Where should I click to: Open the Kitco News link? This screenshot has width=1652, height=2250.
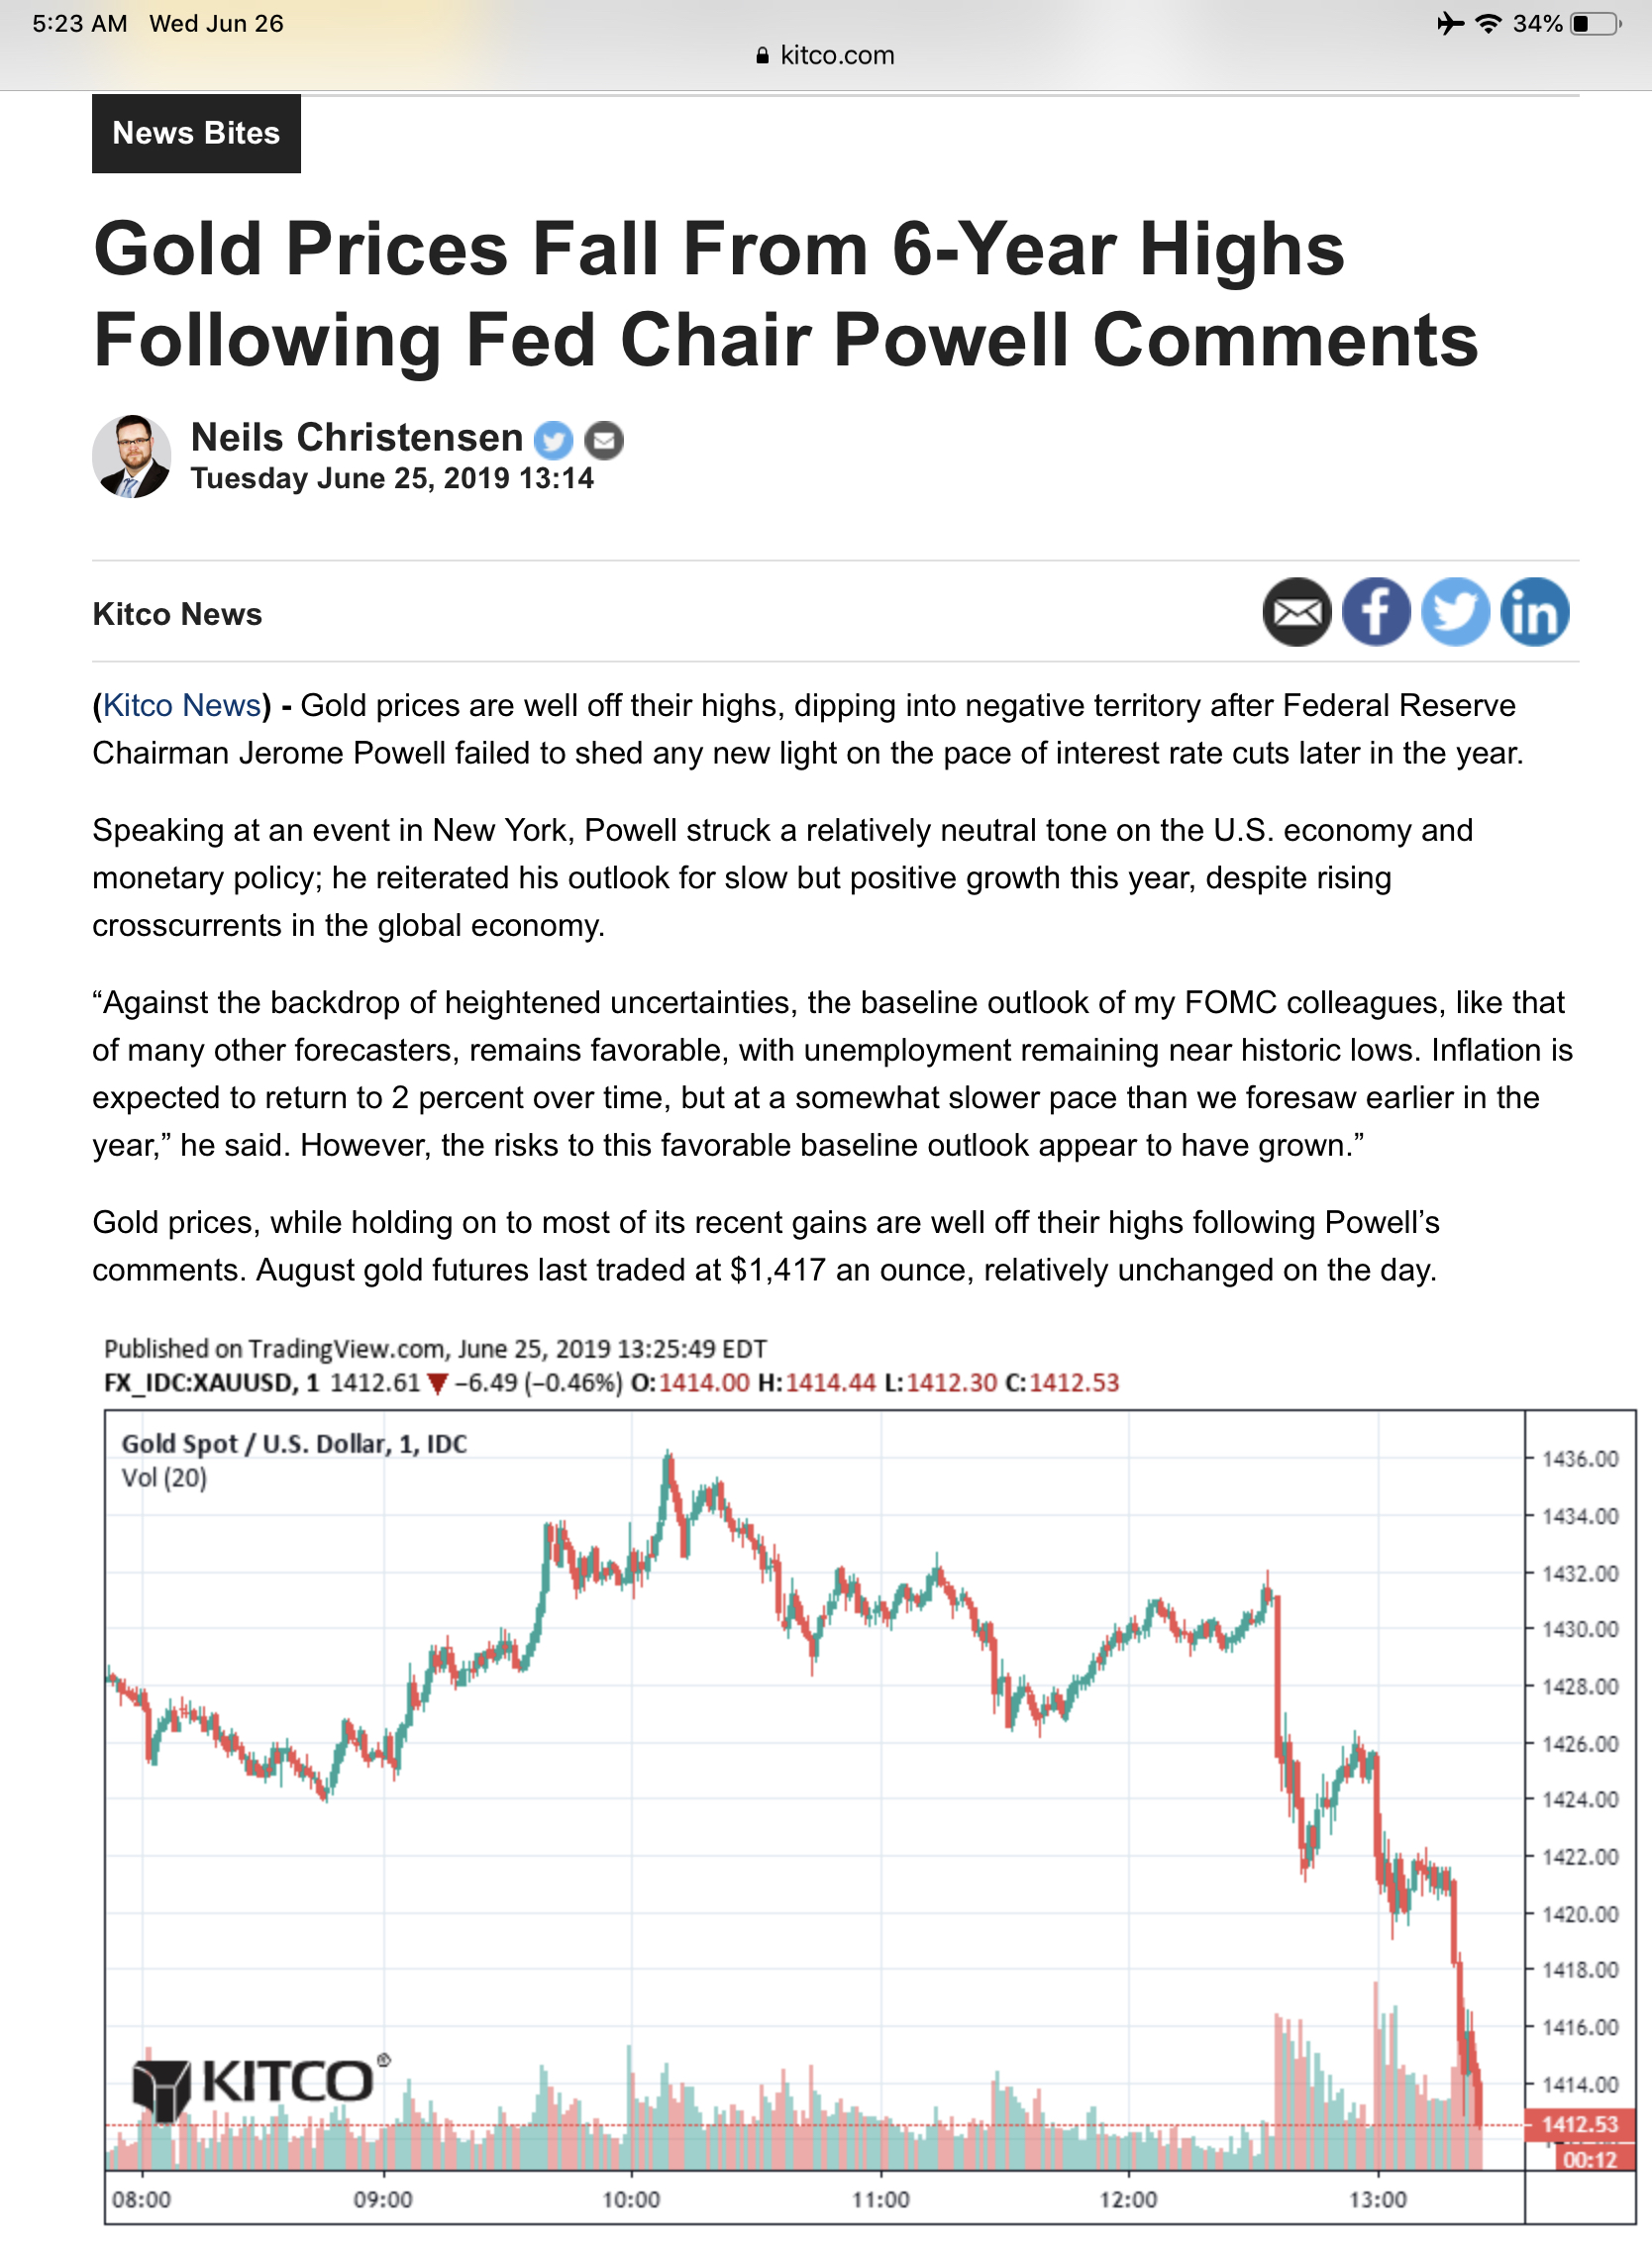pos(182,706)
